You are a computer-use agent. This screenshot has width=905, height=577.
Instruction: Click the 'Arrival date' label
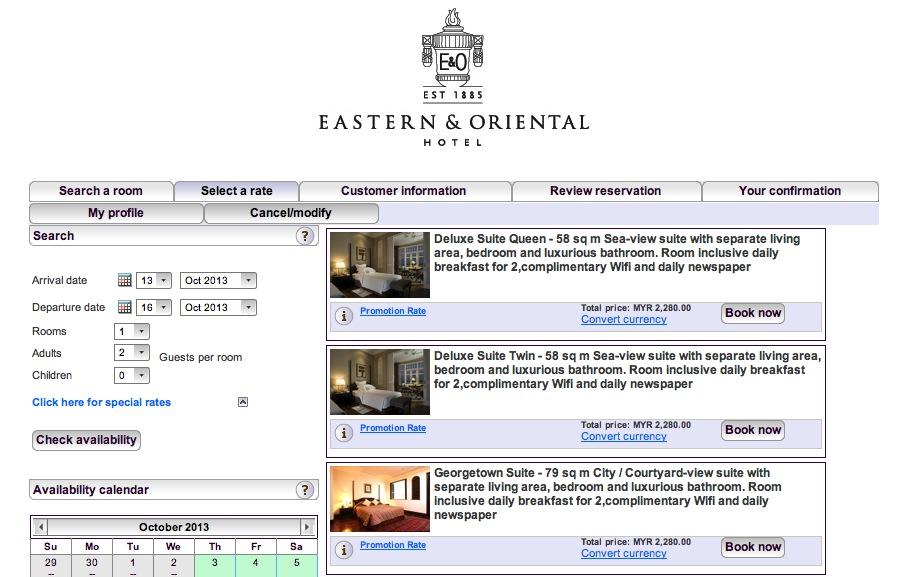tap(59, 280)
